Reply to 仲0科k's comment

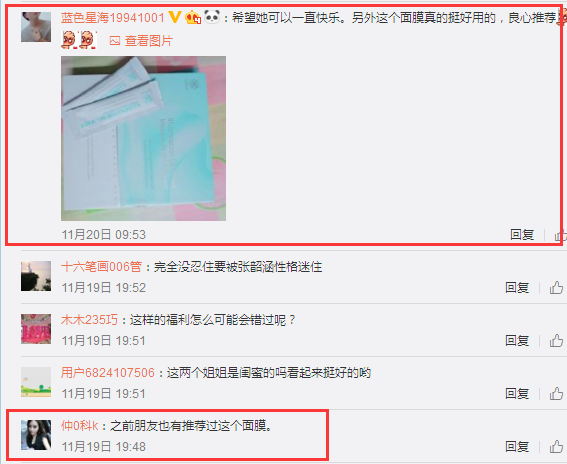point(517,447)
